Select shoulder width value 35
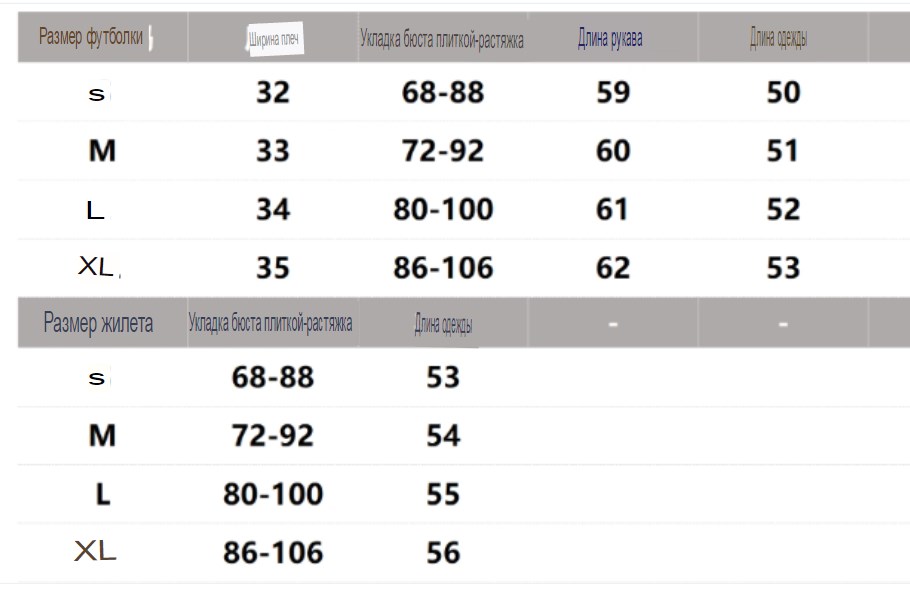The height and width of the screenshot is (610, 910). point(273,268)
